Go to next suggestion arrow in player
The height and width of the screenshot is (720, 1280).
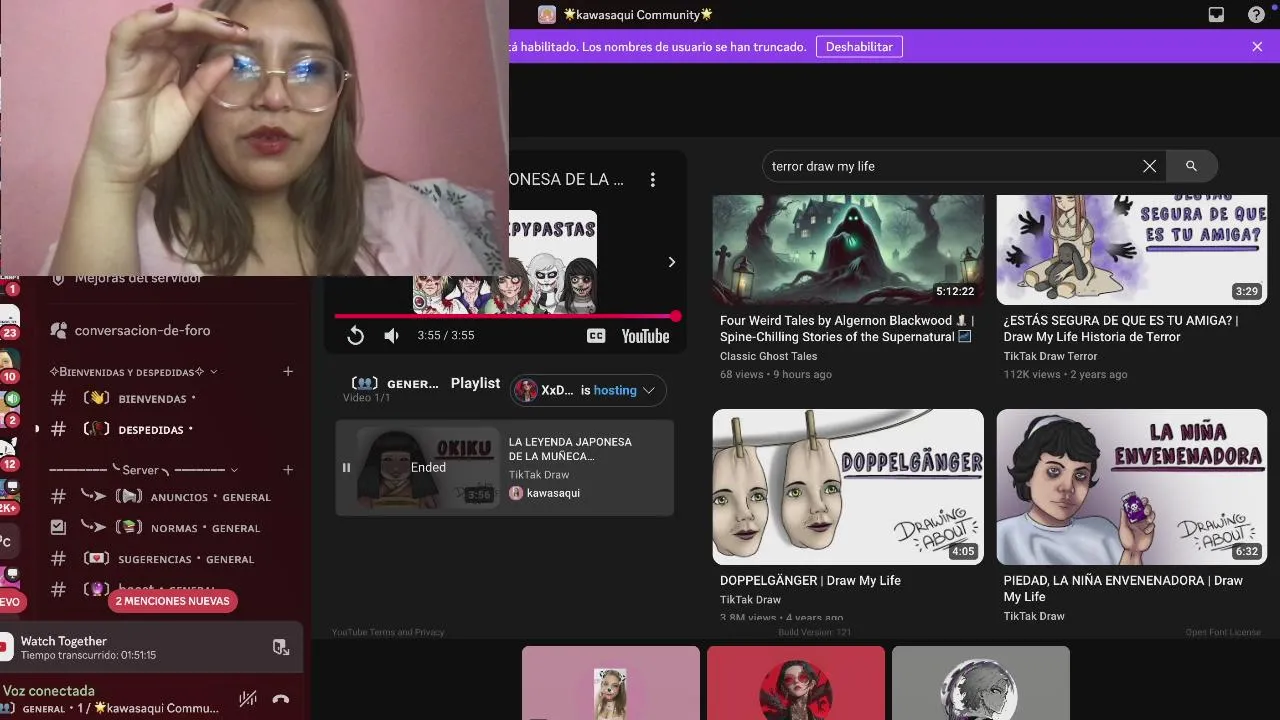(671, 262)
